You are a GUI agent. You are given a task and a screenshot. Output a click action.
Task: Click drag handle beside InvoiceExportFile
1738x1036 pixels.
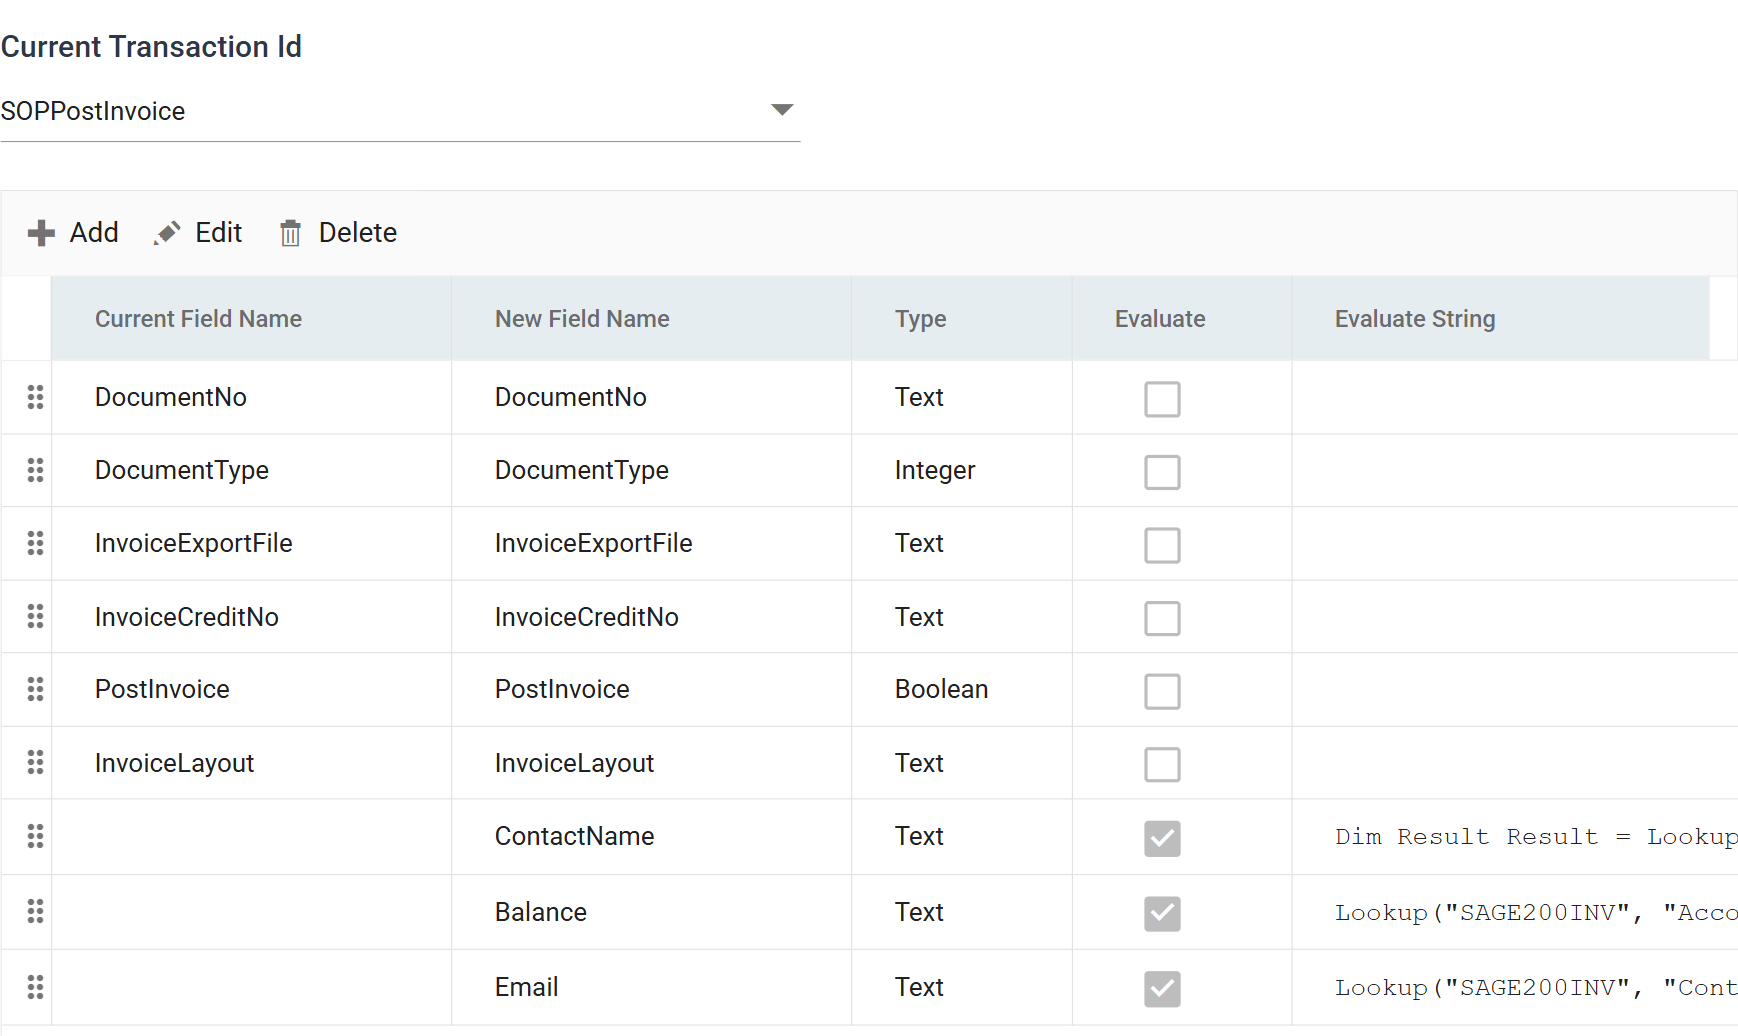click(x=35, y=543)
